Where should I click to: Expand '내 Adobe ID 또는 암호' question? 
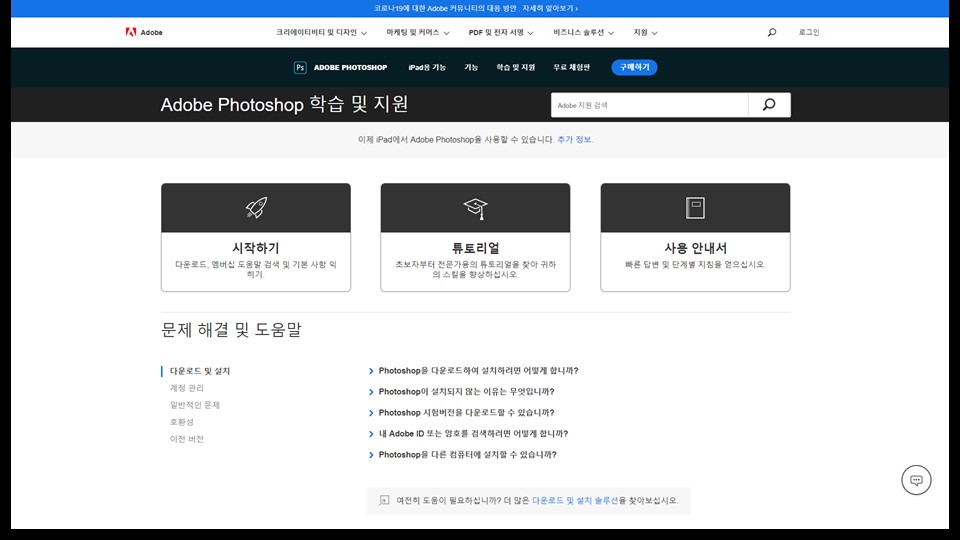click(468, 433)
